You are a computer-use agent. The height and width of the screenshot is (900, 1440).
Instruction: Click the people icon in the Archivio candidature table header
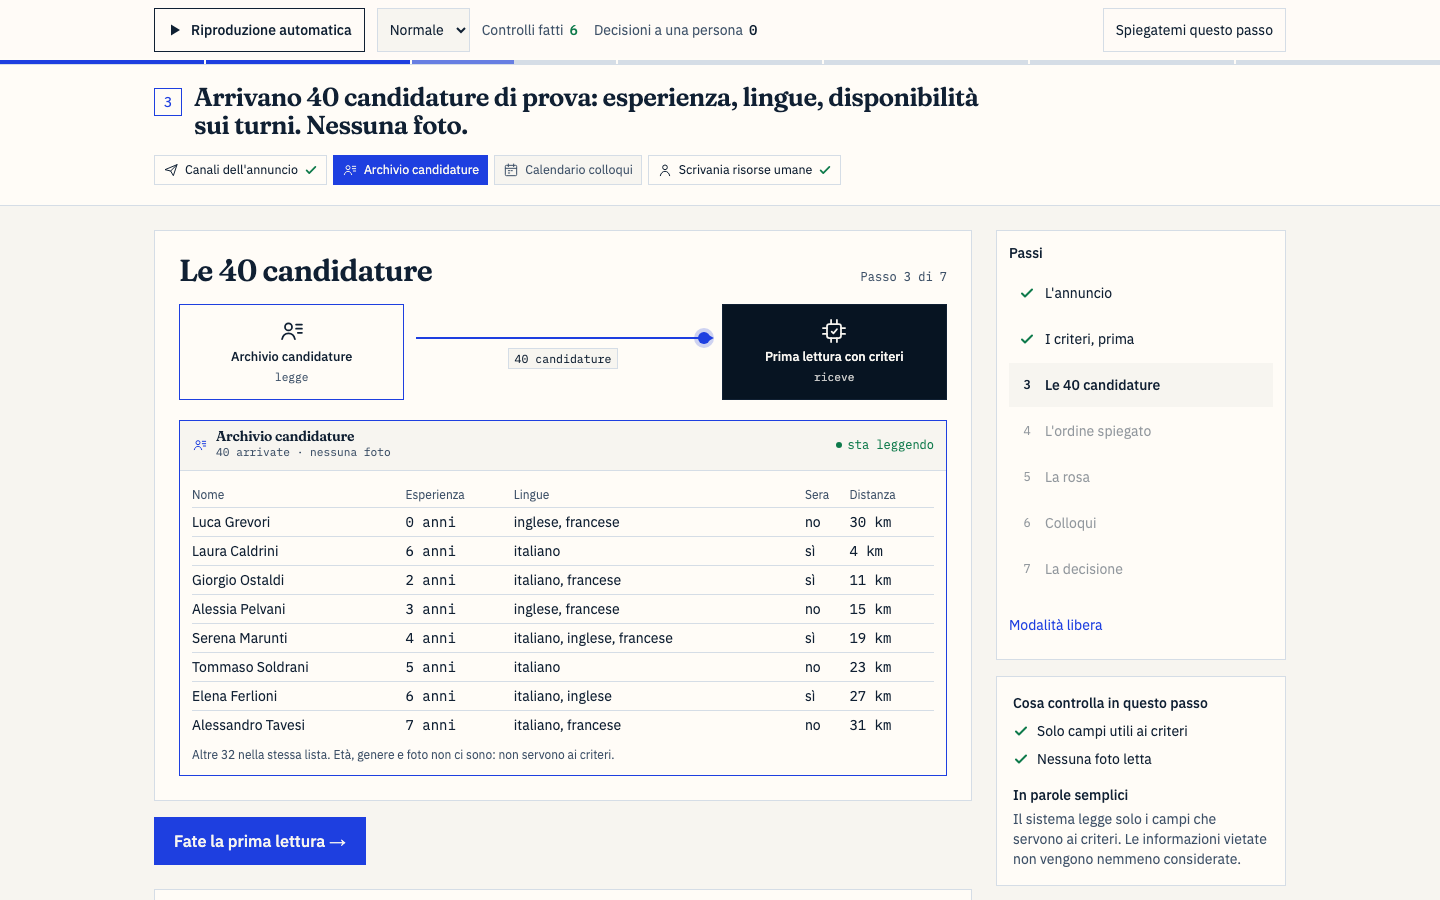pyautogui.click(x=200, y=445)
